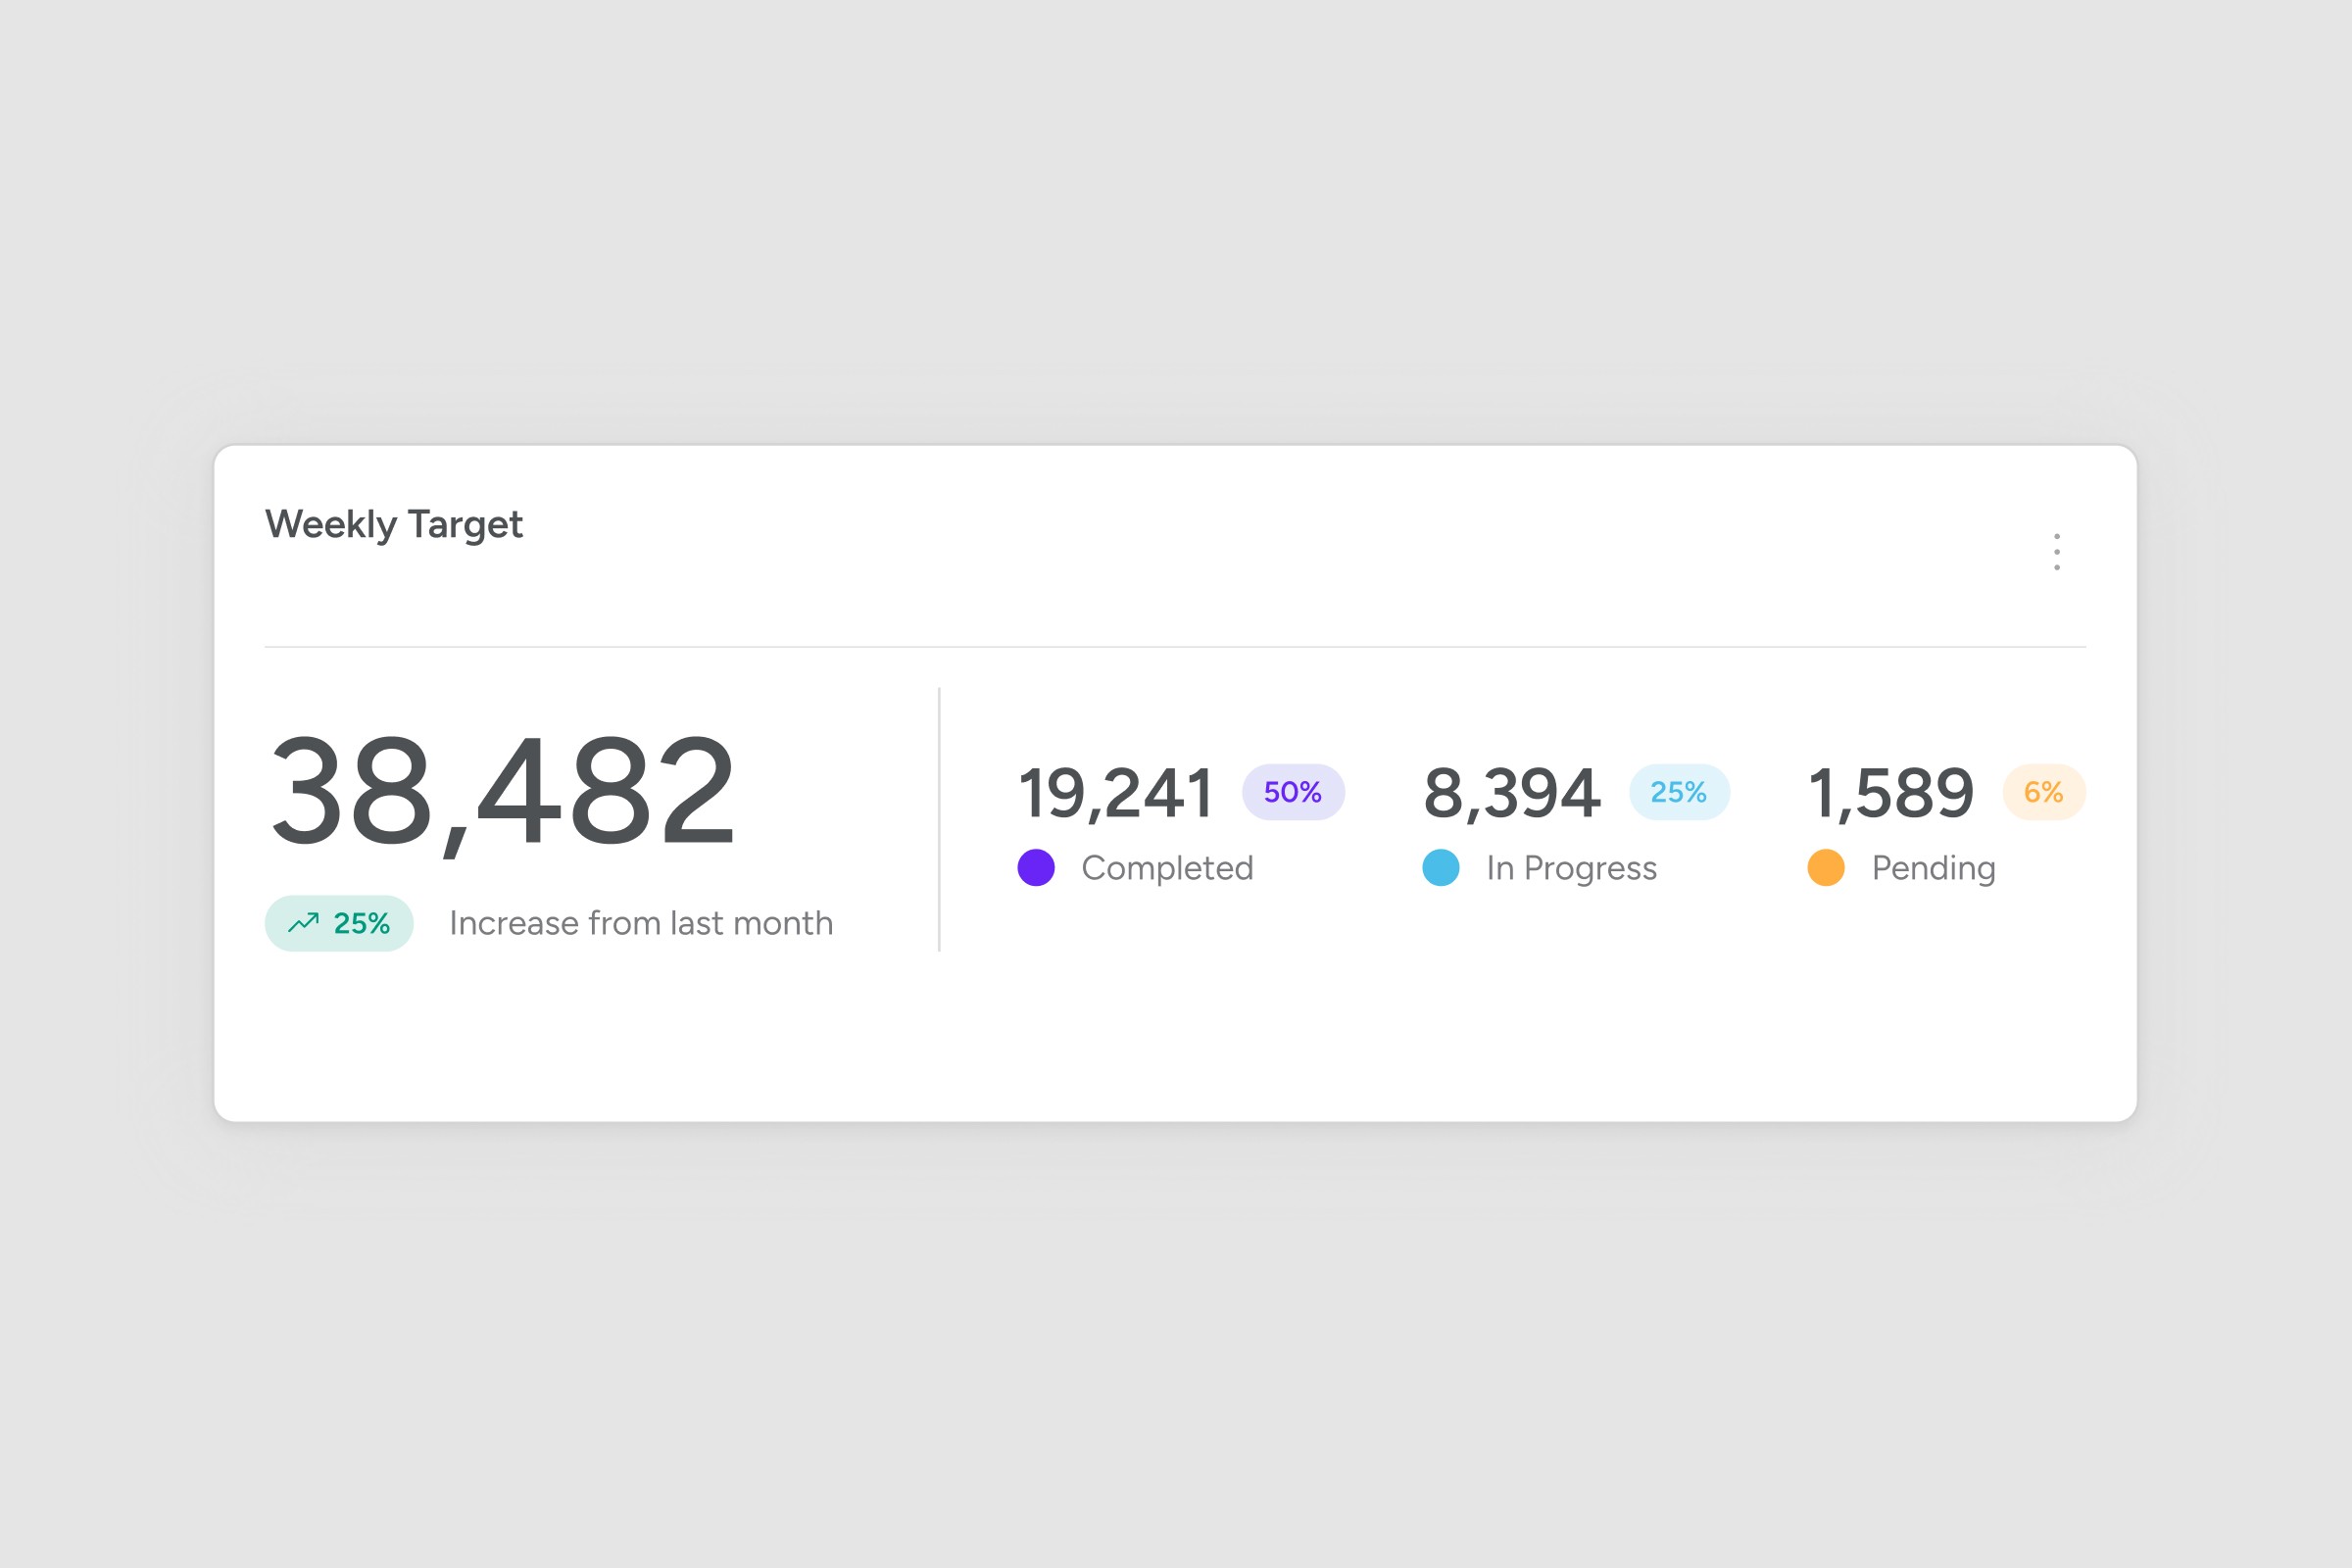Click the 1,589 pending count
The width and height of the screenshot is (2352, 1568).
(x=1891, y=793)
